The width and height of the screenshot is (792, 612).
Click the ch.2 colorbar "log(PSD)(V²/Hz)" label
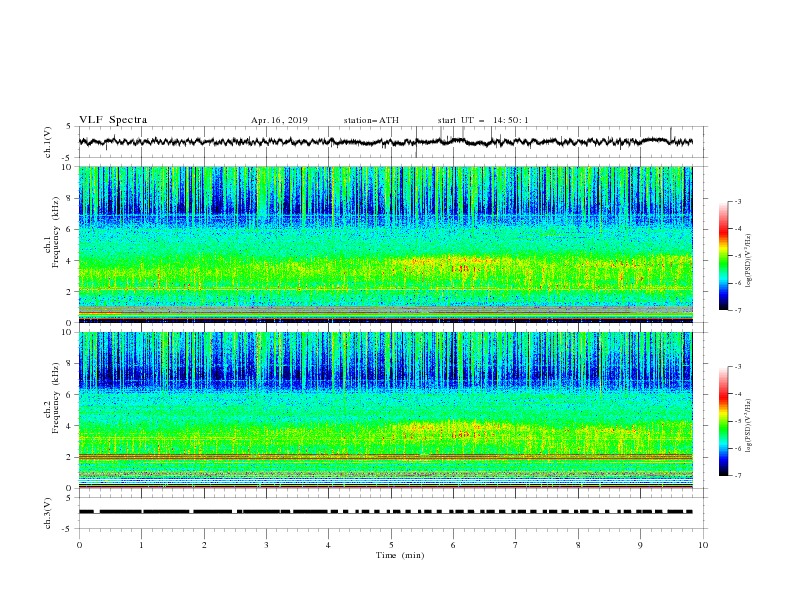749,426
